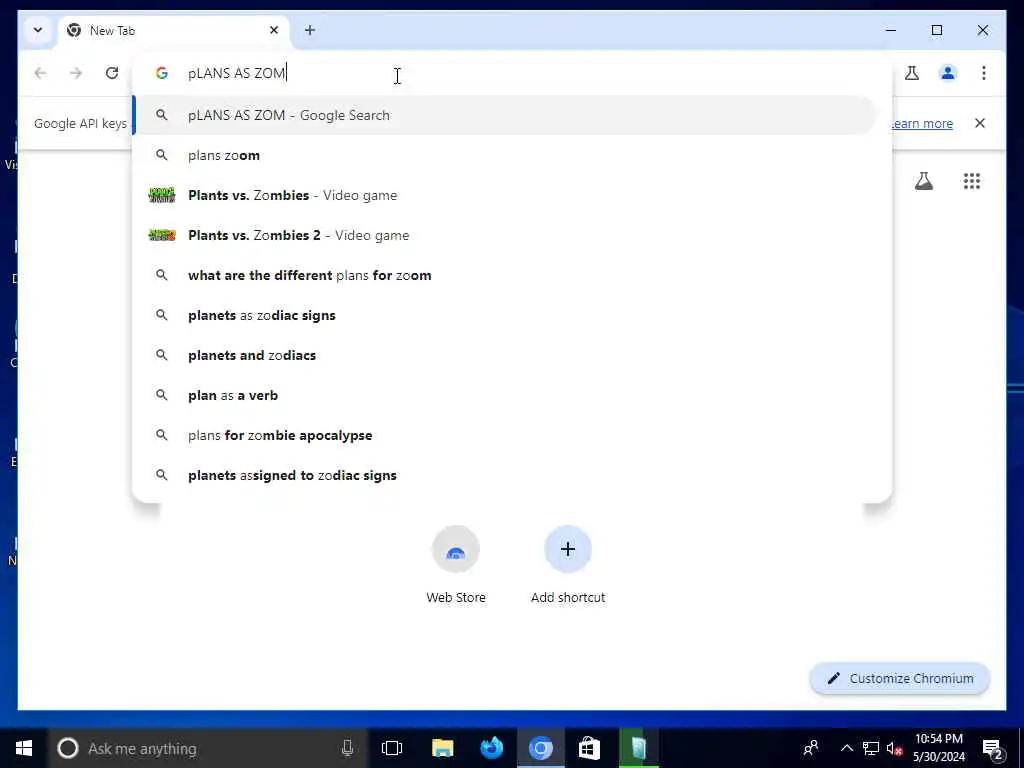This screenshot has width=1024, height=768.
Task: Open the Google apps grid
Action: click(972, 181)
